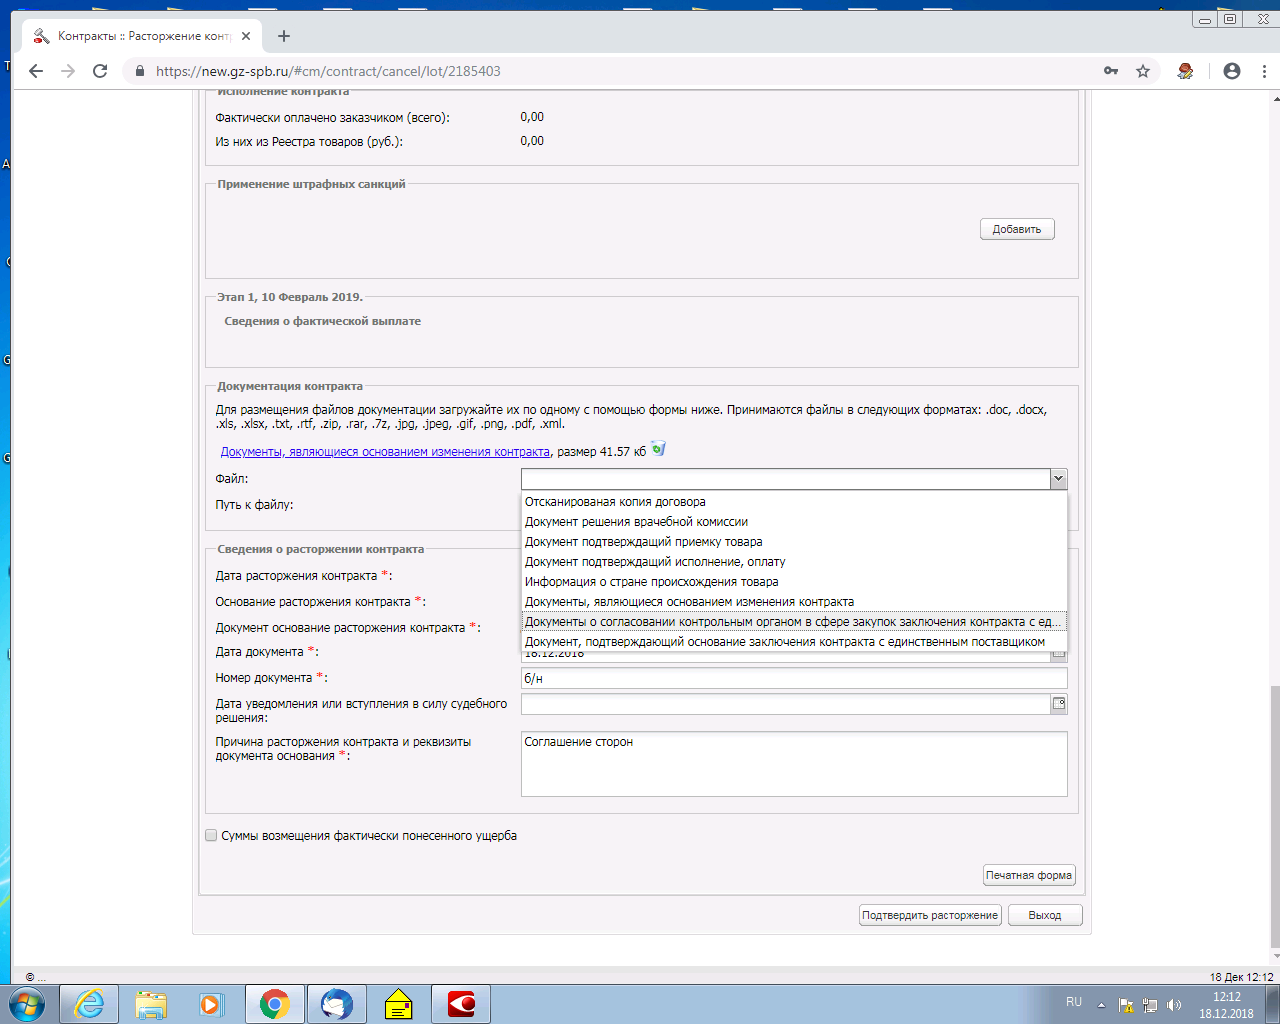Image resolution: width=1280 pixels, height=1024 pixels.
Task: Show hidden system tray icons
Action: [x=1101, y=1005]
